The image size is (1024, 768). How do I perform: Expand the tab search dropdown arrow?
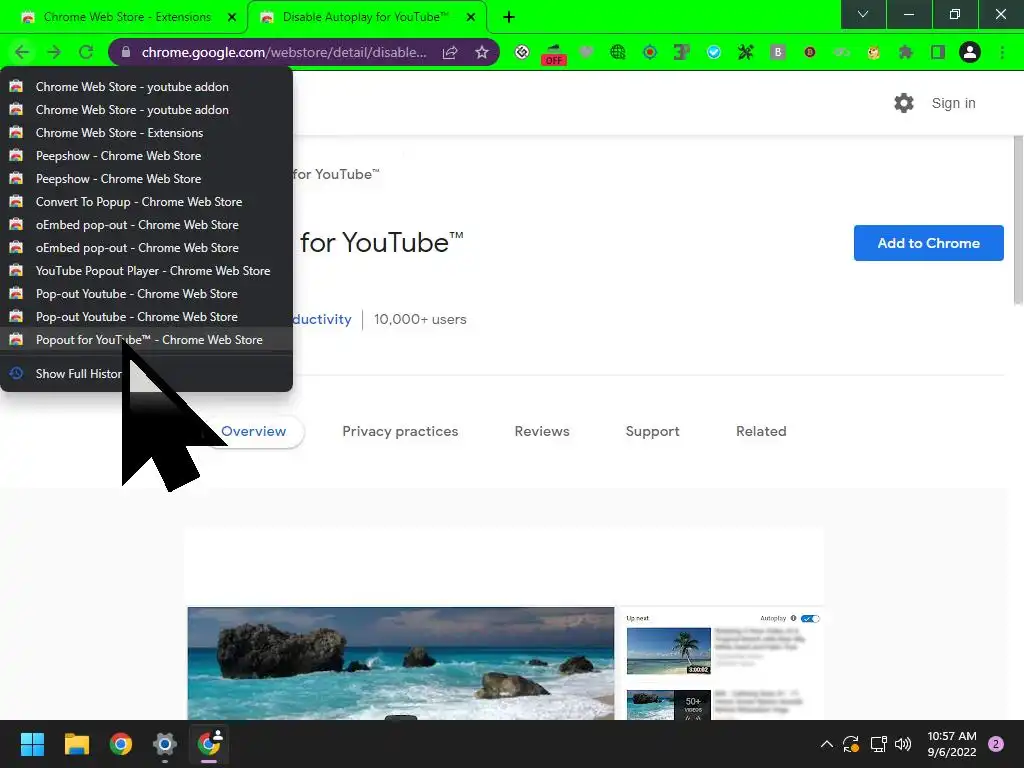(x=863, y=14)
